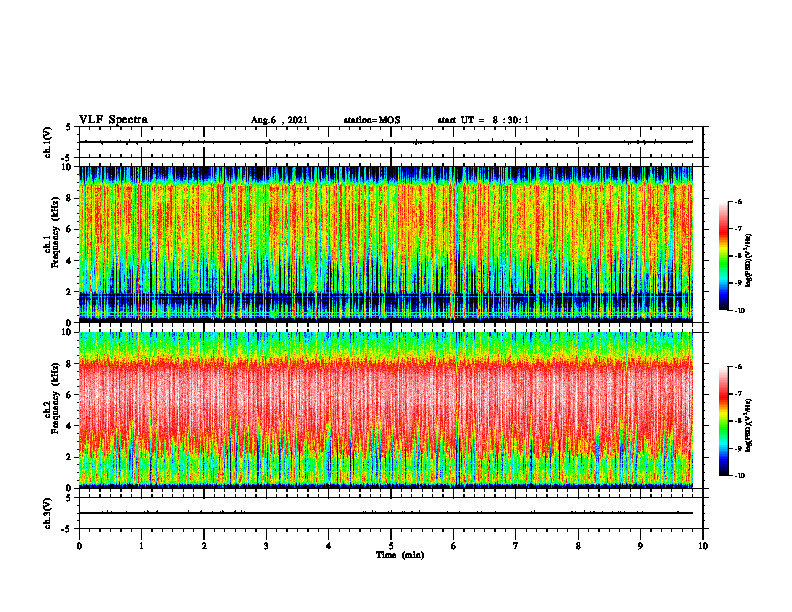Click time axis tick label "4"
This screenshot has width=792, height=612.
329,546
